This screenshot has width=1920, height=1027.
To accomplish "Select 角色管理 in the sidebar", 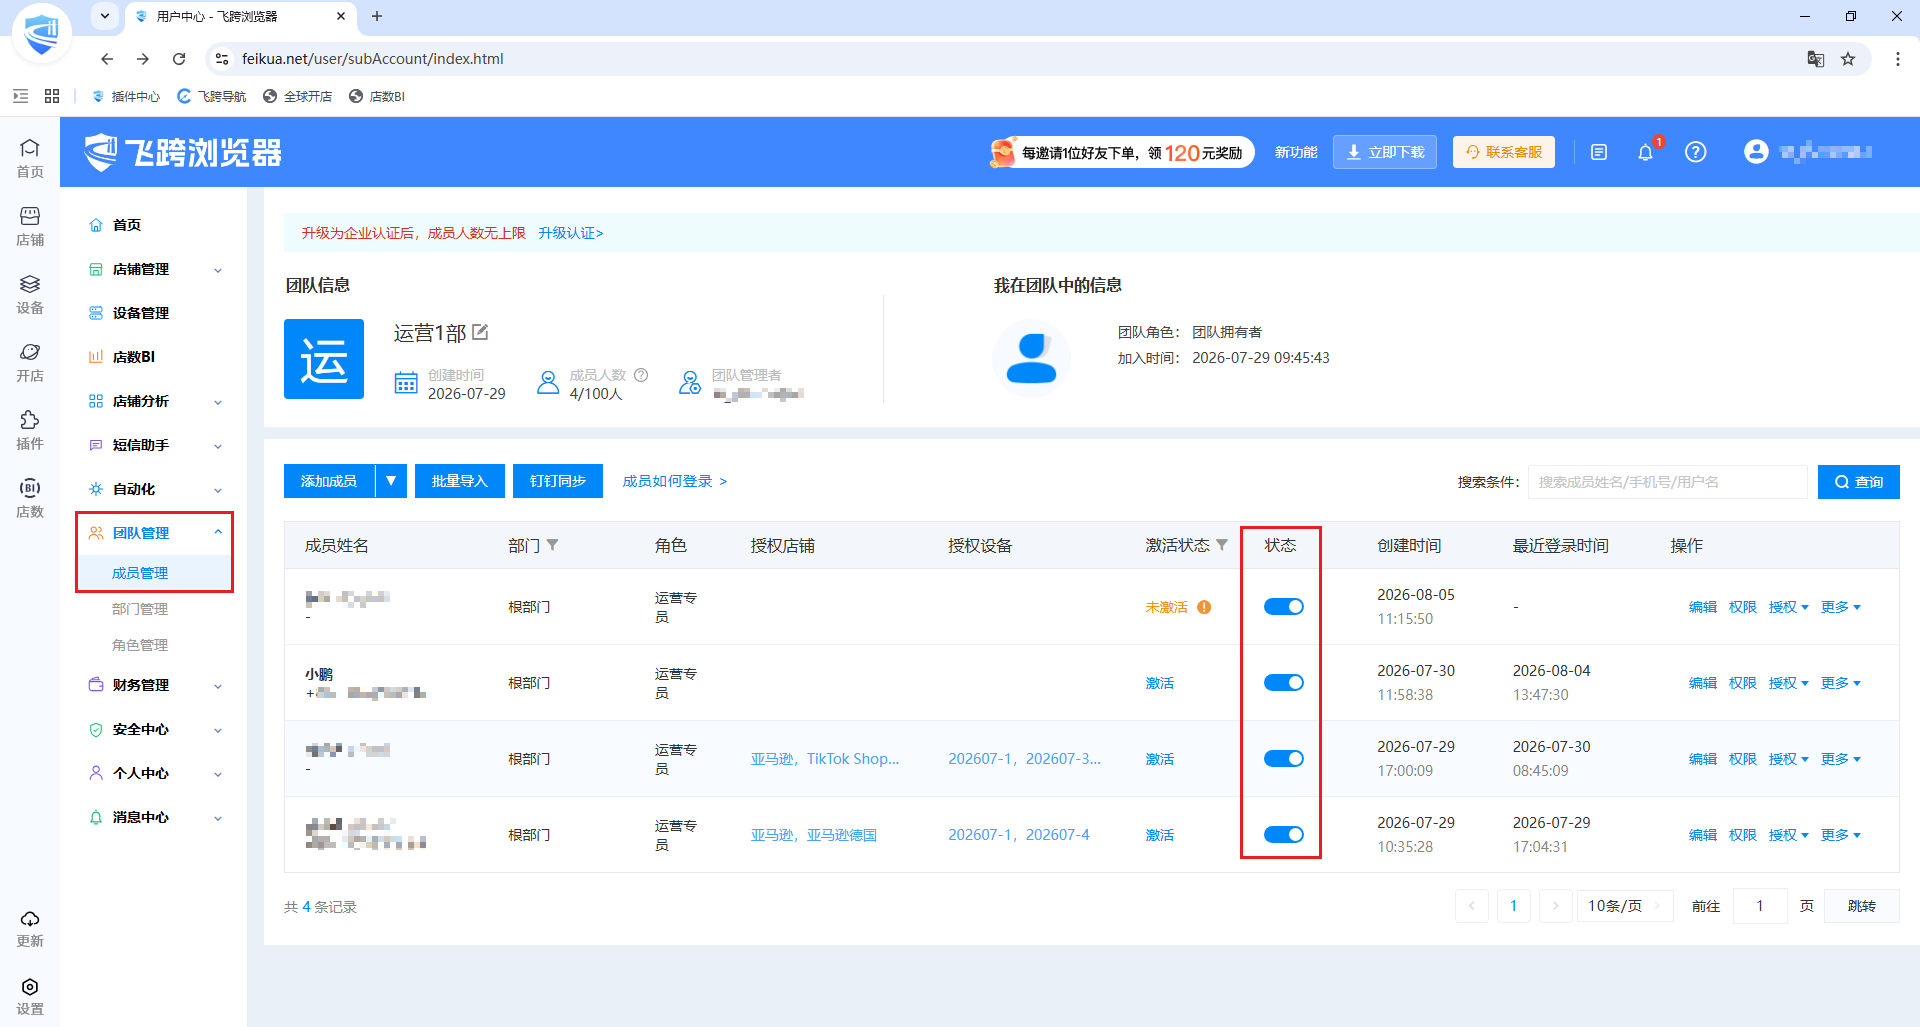I will pyautogui.click(x=140, y=645).
